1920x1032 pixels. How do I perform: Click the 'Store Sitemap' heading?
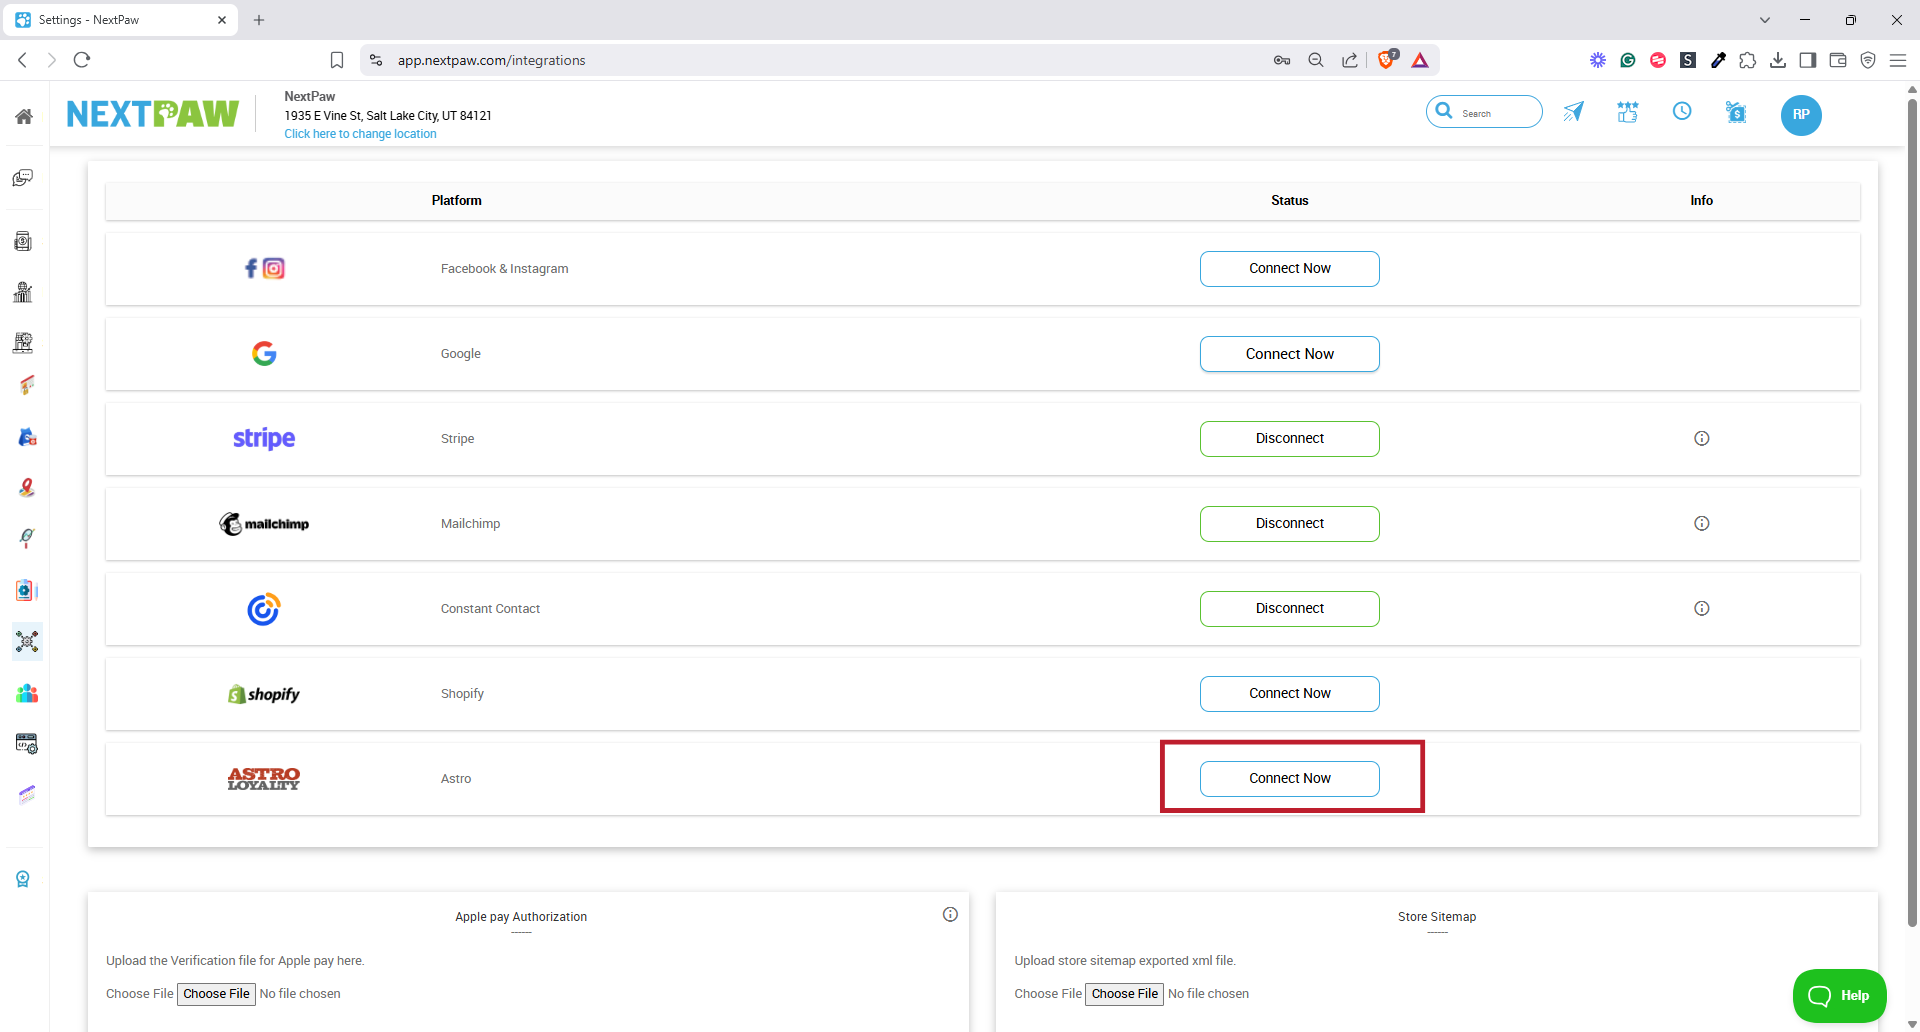click(x=1437, y=916)
